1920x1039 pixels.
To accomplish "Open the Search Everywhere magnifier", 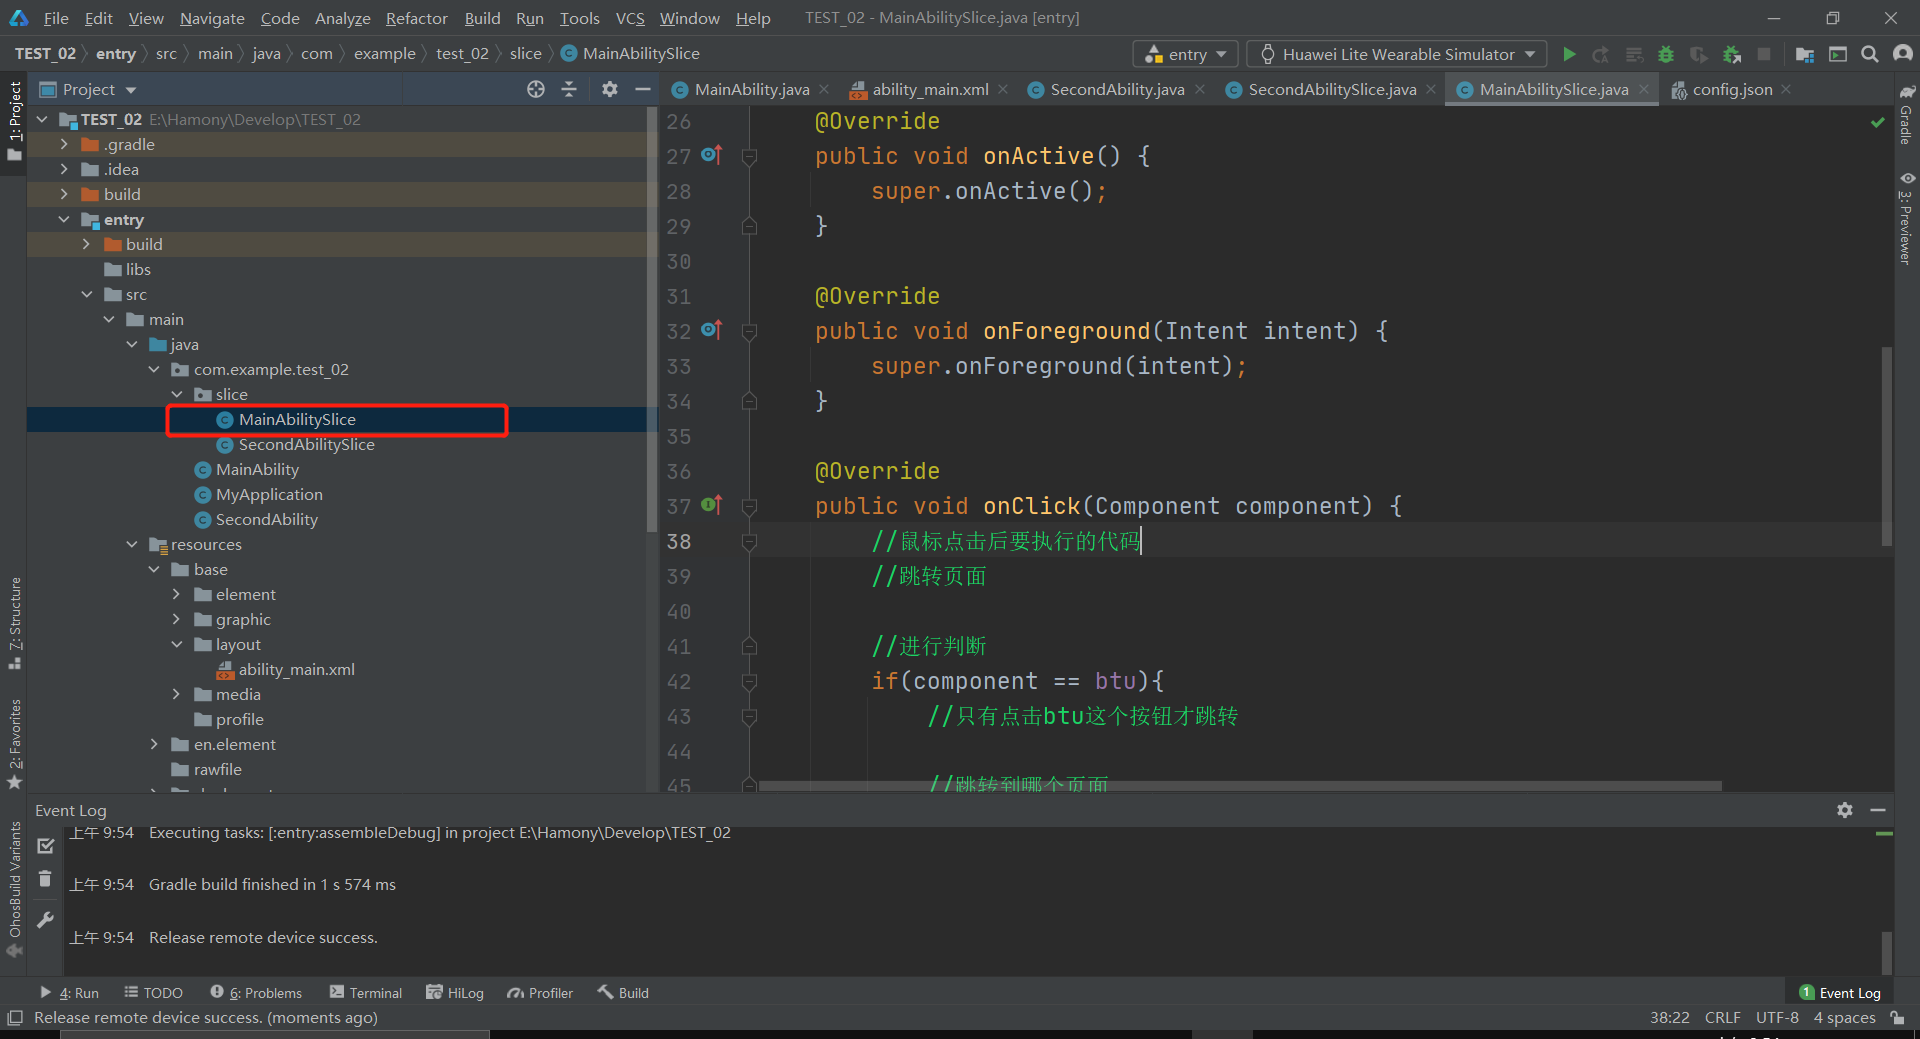I will [1870, 54].
